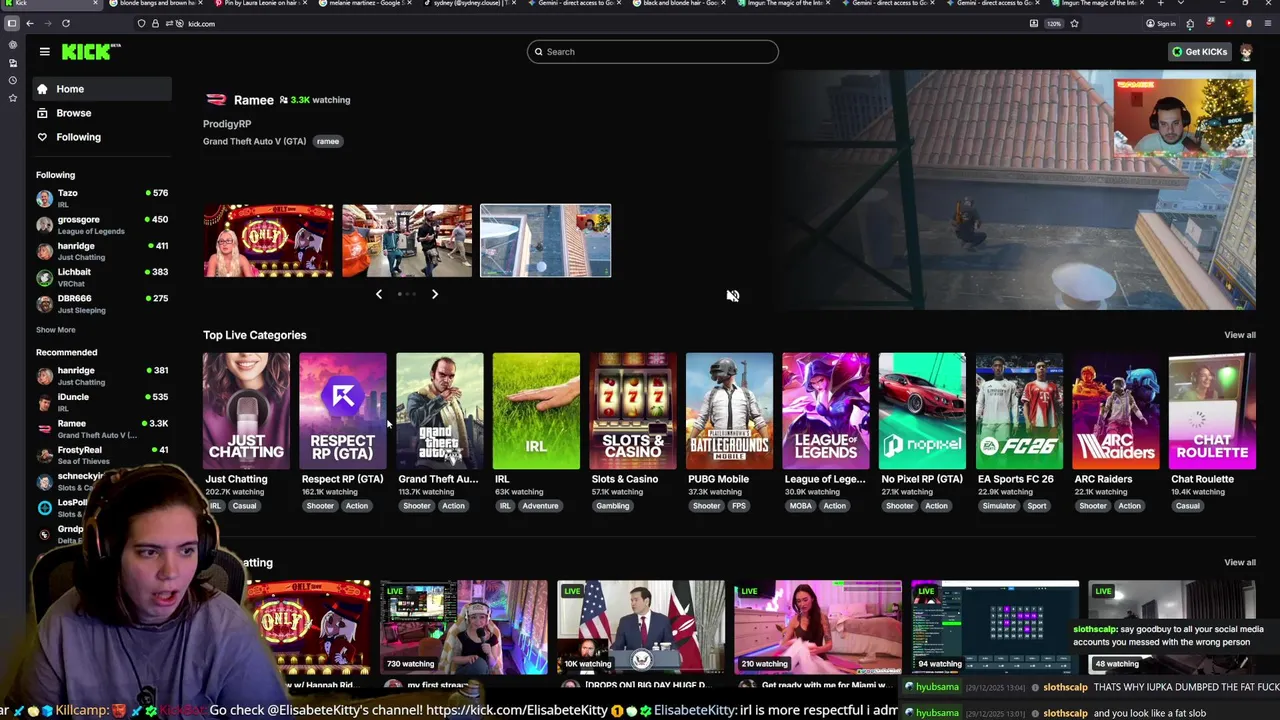The image size is (1280, 720).
Task: Open the featured Ramee stream player
Action: pyautogui.click(x=1018, y=190)
